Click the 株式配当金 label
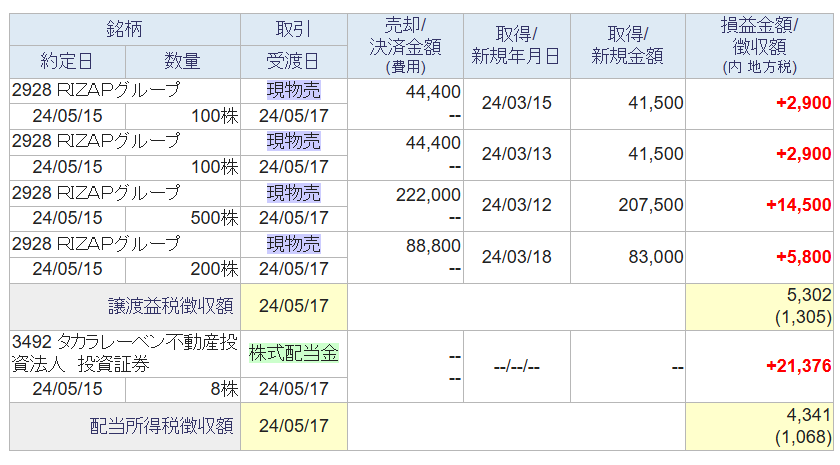840x465 pixels. tap(294, 353)
